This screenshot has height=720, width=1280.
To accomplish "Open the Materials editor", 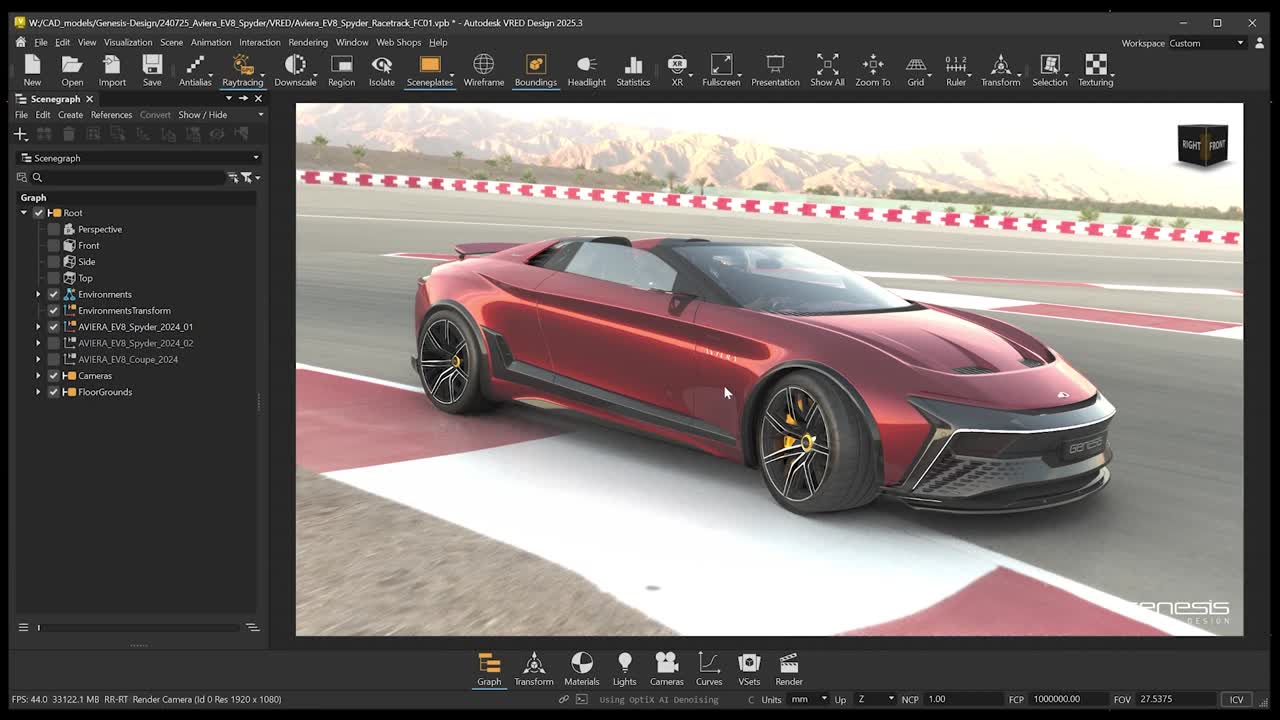I will [x=581, y=665].
